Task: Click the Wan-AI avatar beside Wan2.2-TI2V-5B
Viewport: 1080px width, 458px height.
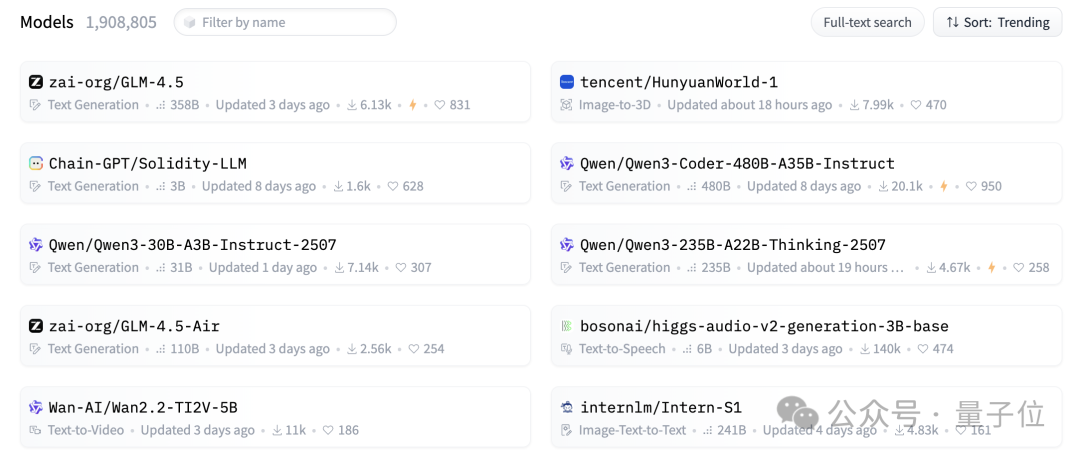Action: point(36,408)
